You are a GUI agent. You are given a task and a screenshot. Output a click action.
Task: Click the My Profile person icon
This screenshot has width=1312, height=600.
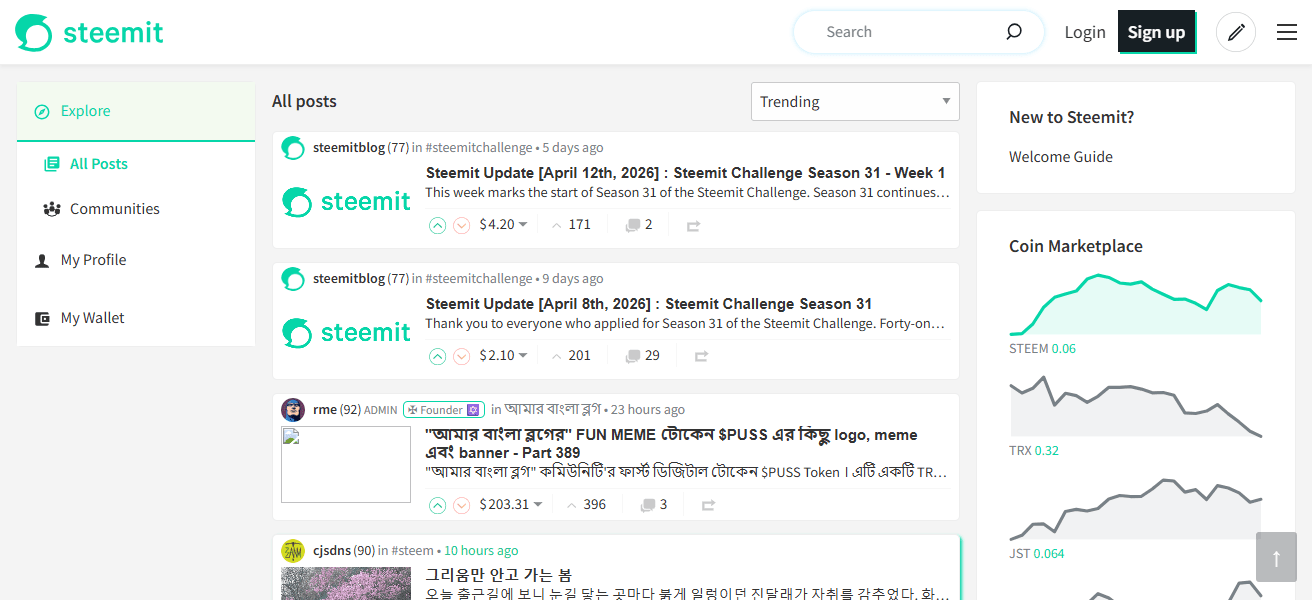pos(42,260)
